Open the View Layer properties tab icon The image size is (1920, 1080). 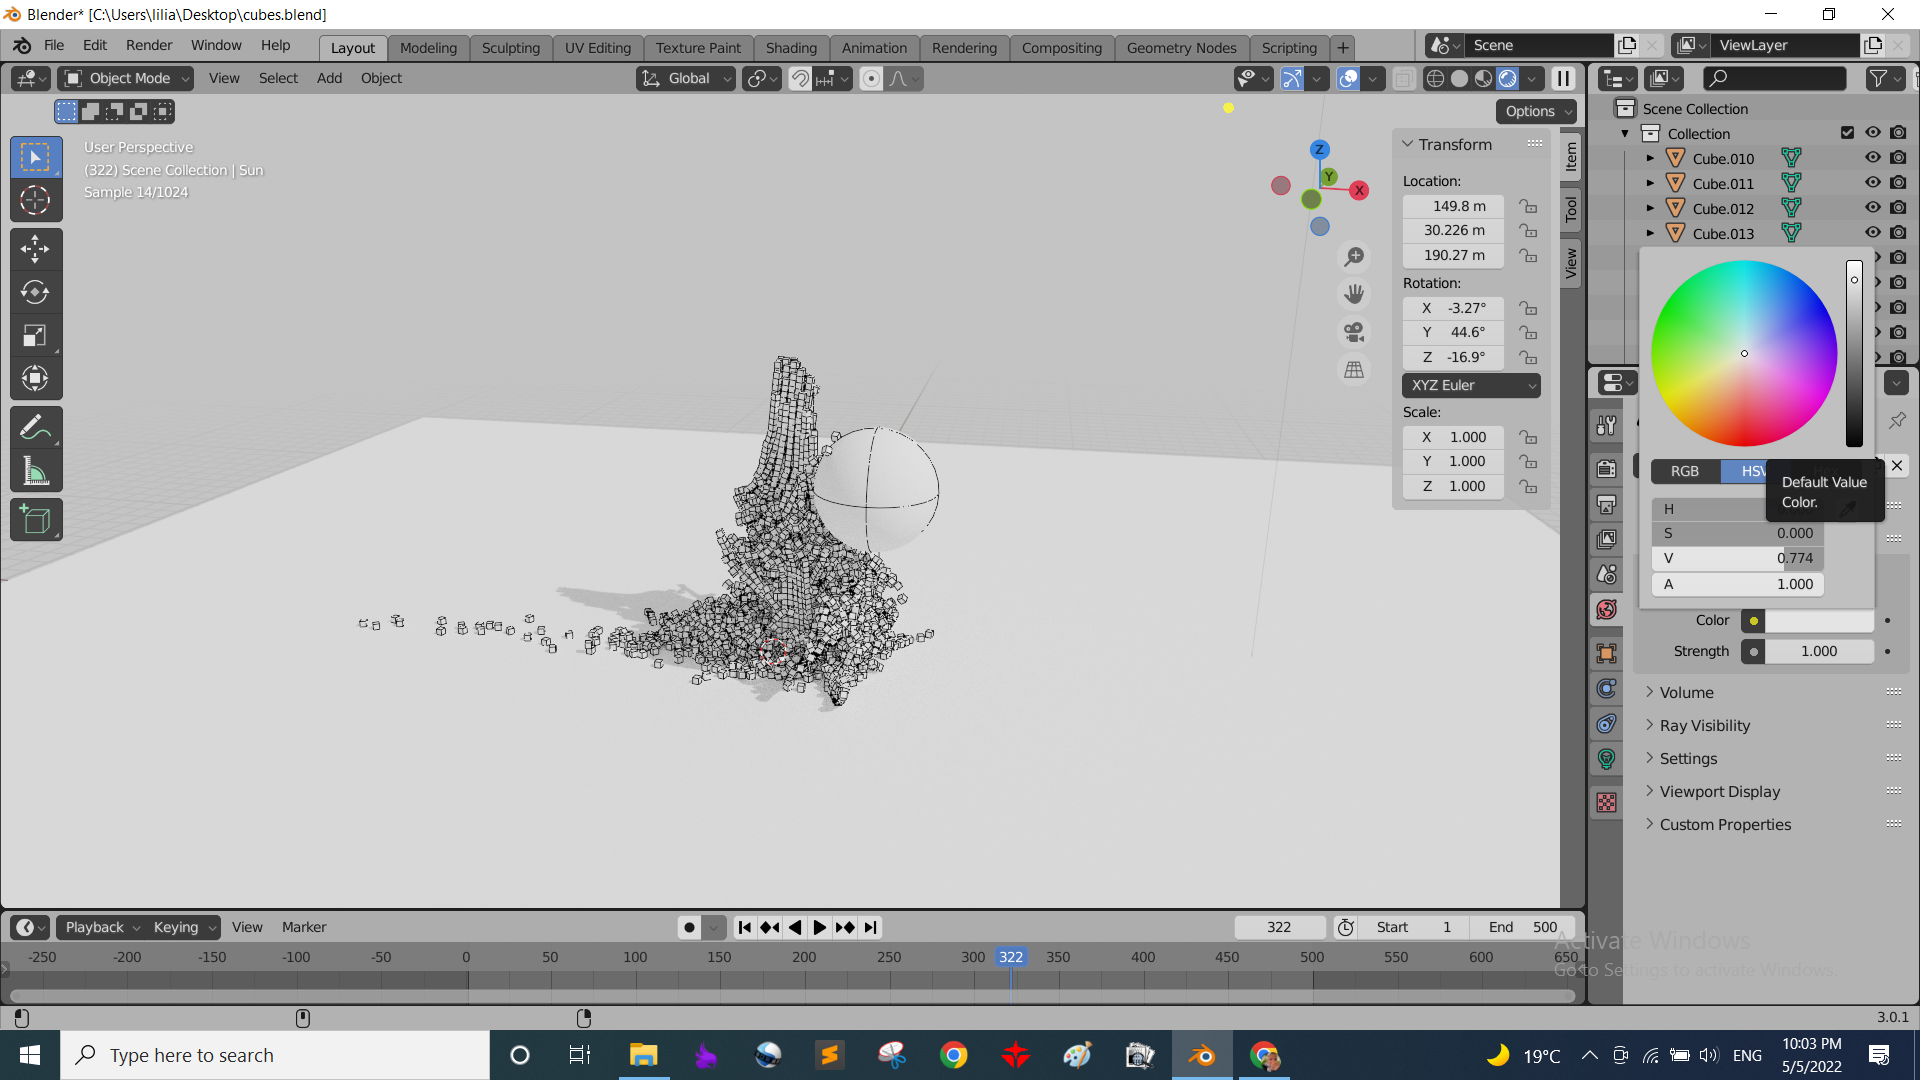click(x=1606, y=539)
